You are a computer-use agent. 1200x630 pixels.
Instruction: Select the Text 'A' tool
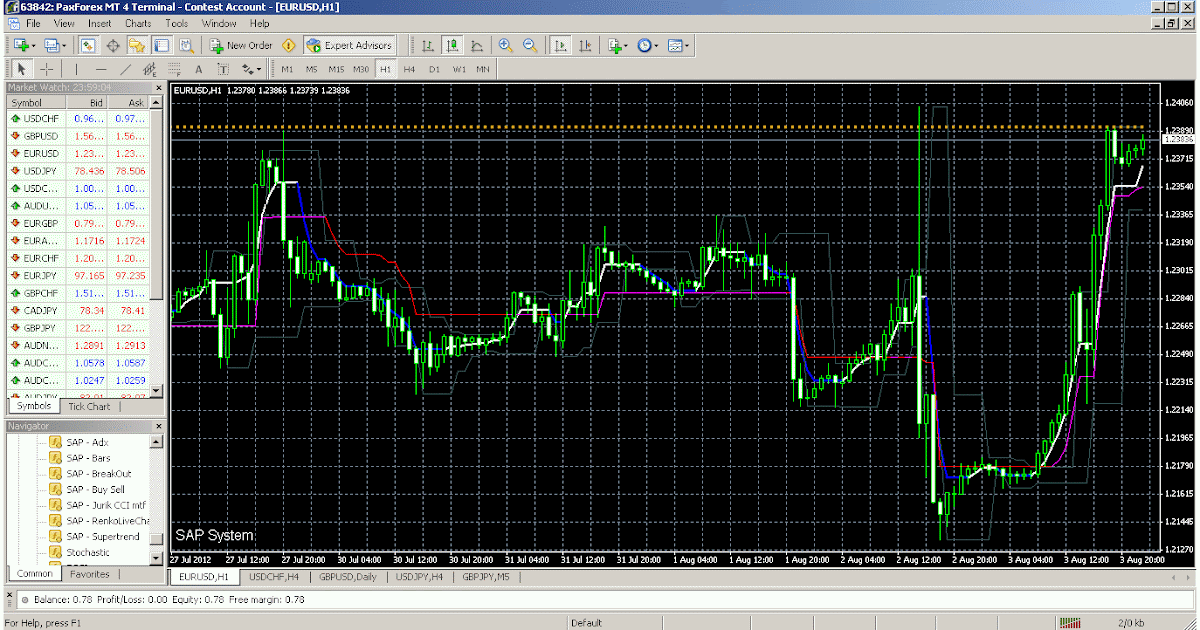[x=199, y=69]
